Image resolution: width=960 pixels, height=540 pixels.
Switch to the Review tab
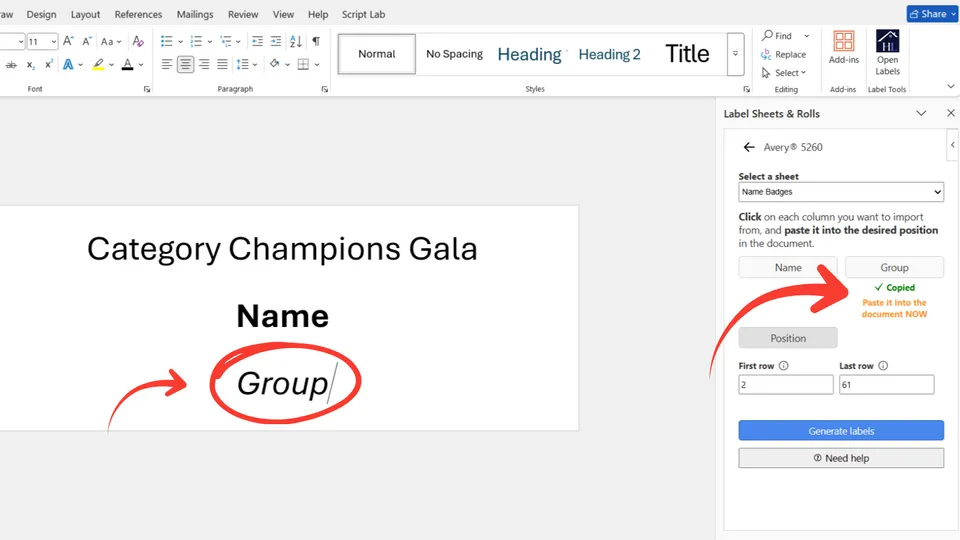(243, 14)
